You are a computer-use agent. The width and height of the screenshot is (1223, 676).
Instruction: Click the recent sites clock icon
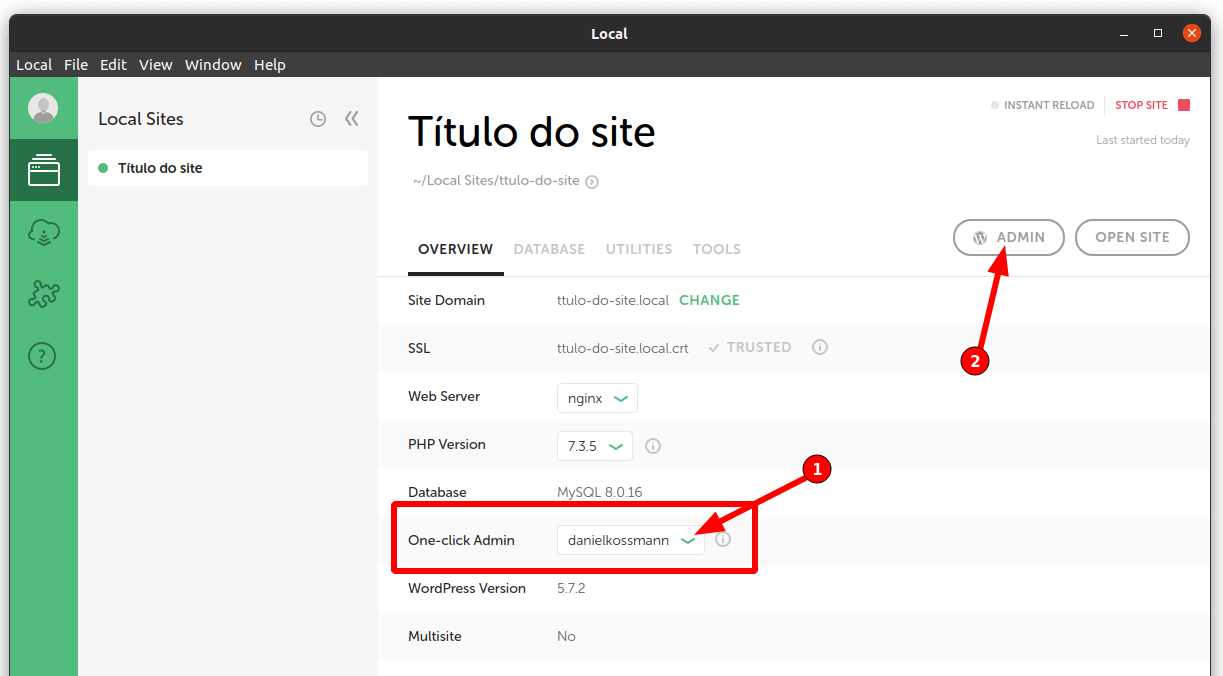[318, 119]
